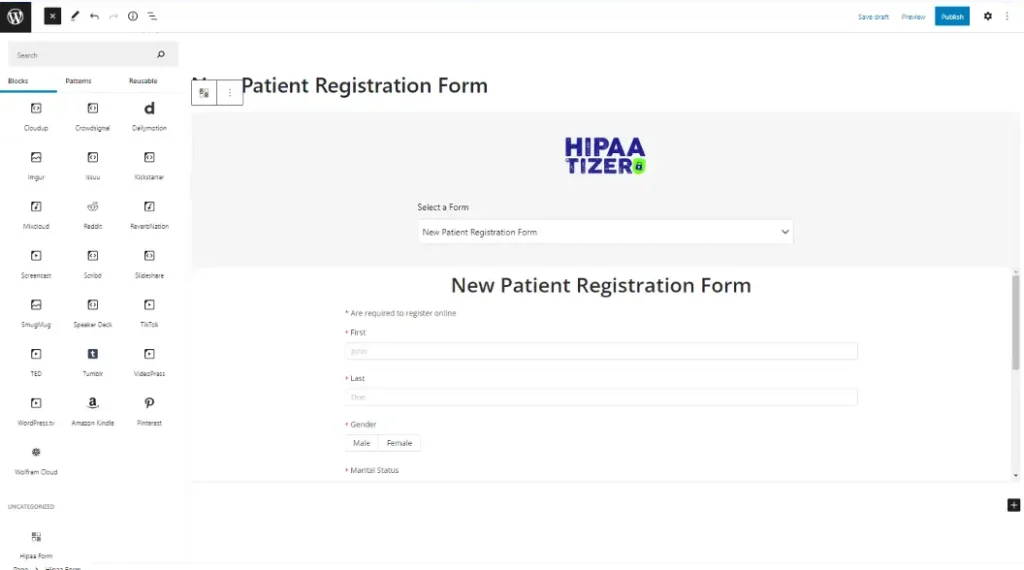This screenshot has height=570, width=1024.
Task: Open the editor settings gear
Action: click(x=988, y=16)
